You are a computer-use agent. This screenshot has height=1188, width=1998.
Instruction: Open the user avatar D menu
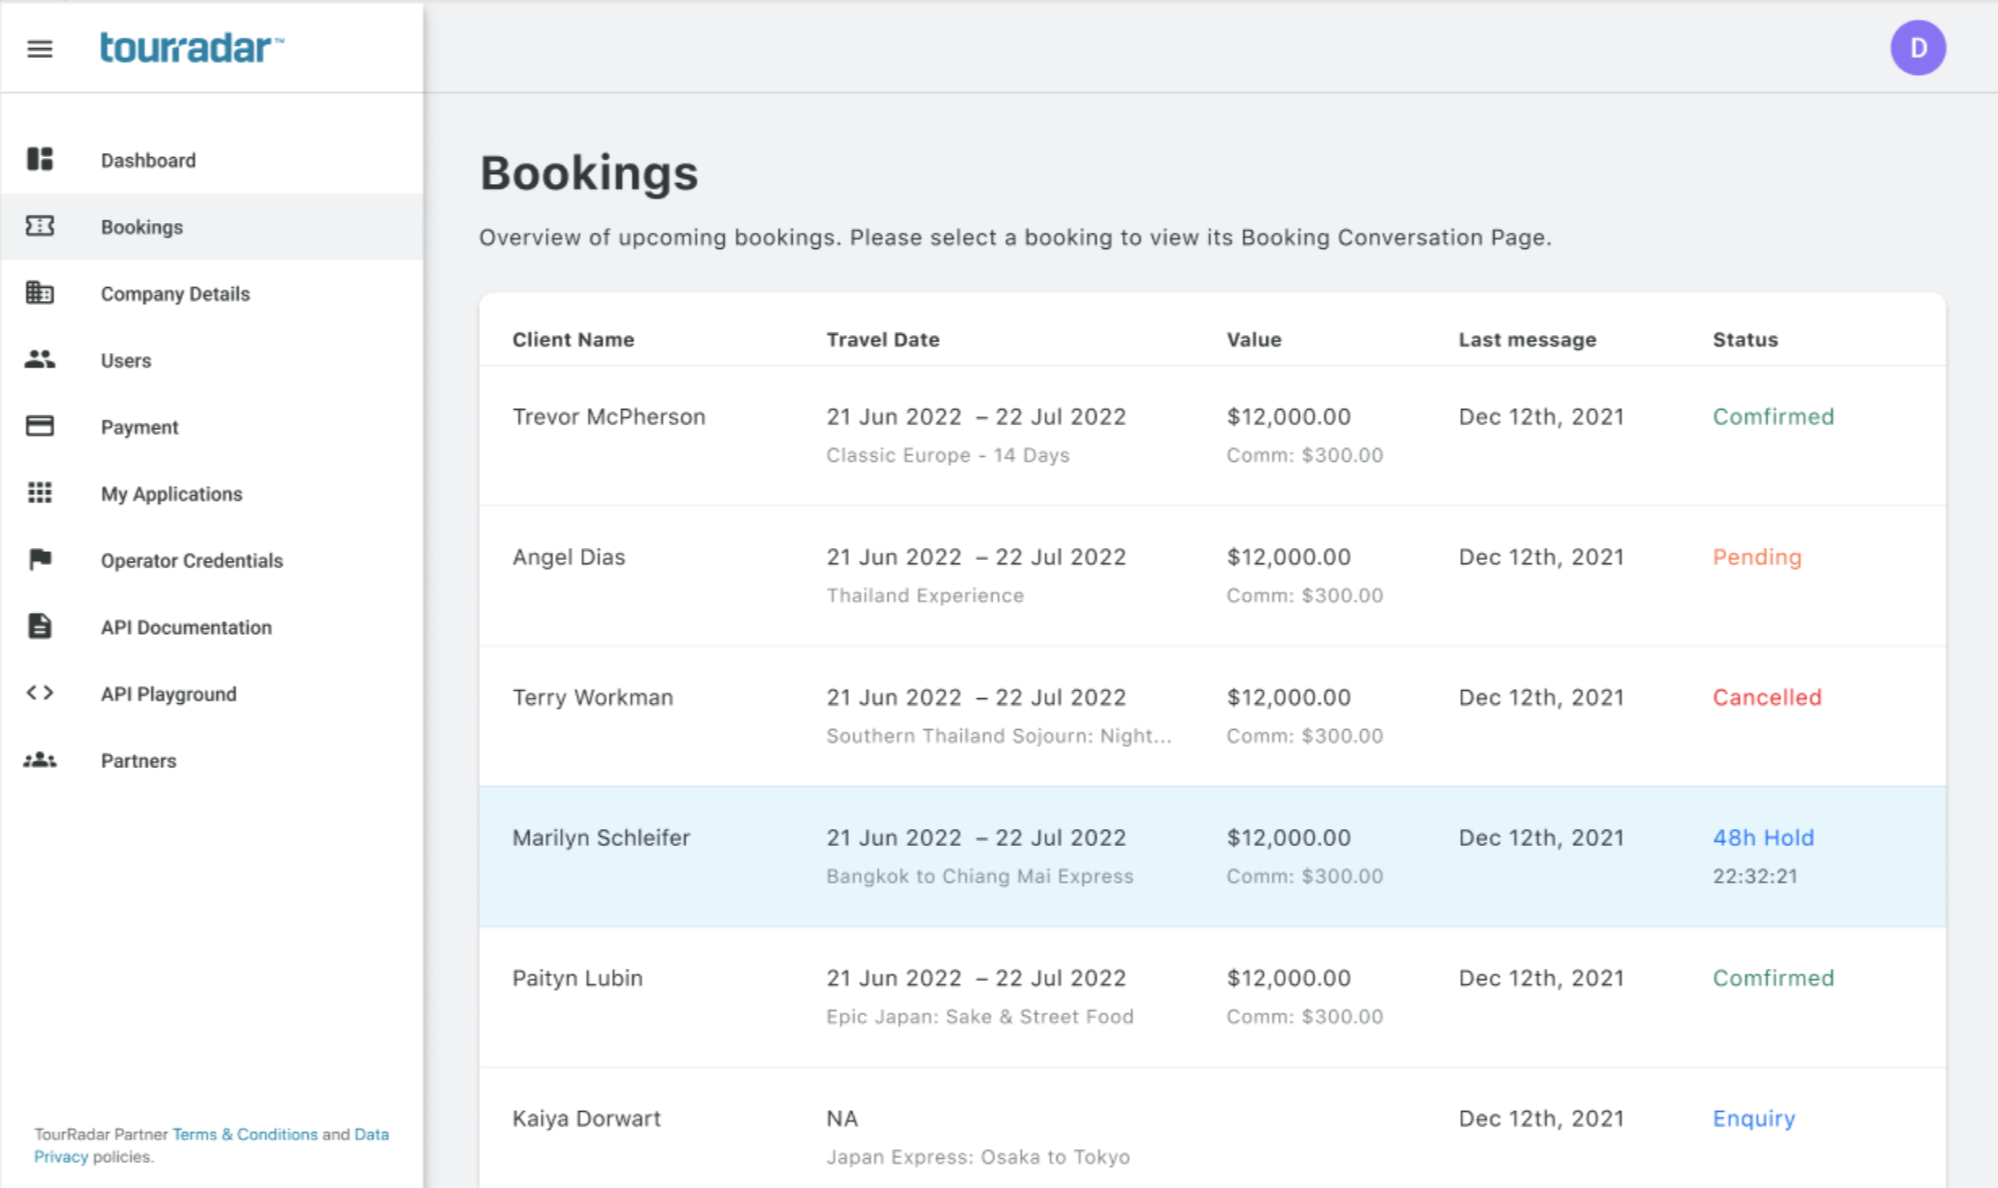click(x=1917, y=48)
